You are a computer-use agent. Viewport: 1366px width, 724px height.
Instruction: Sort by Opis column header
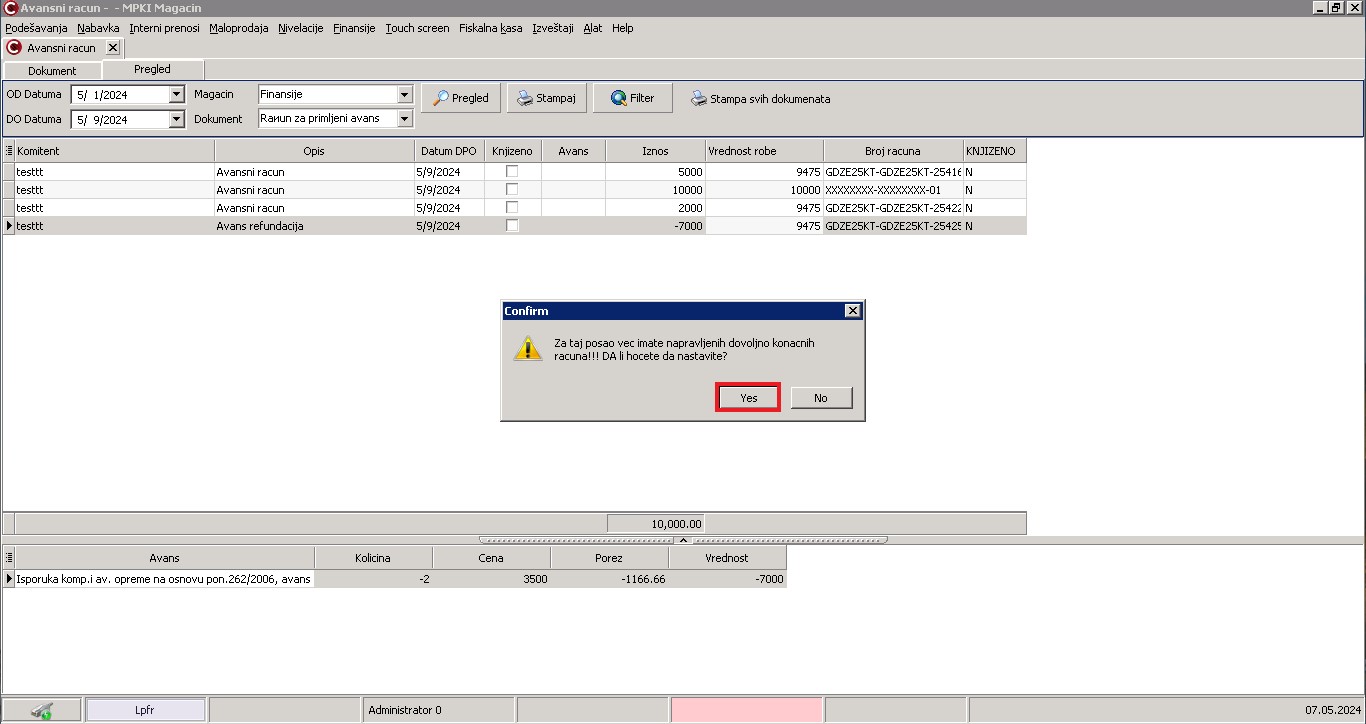(315, 151)
